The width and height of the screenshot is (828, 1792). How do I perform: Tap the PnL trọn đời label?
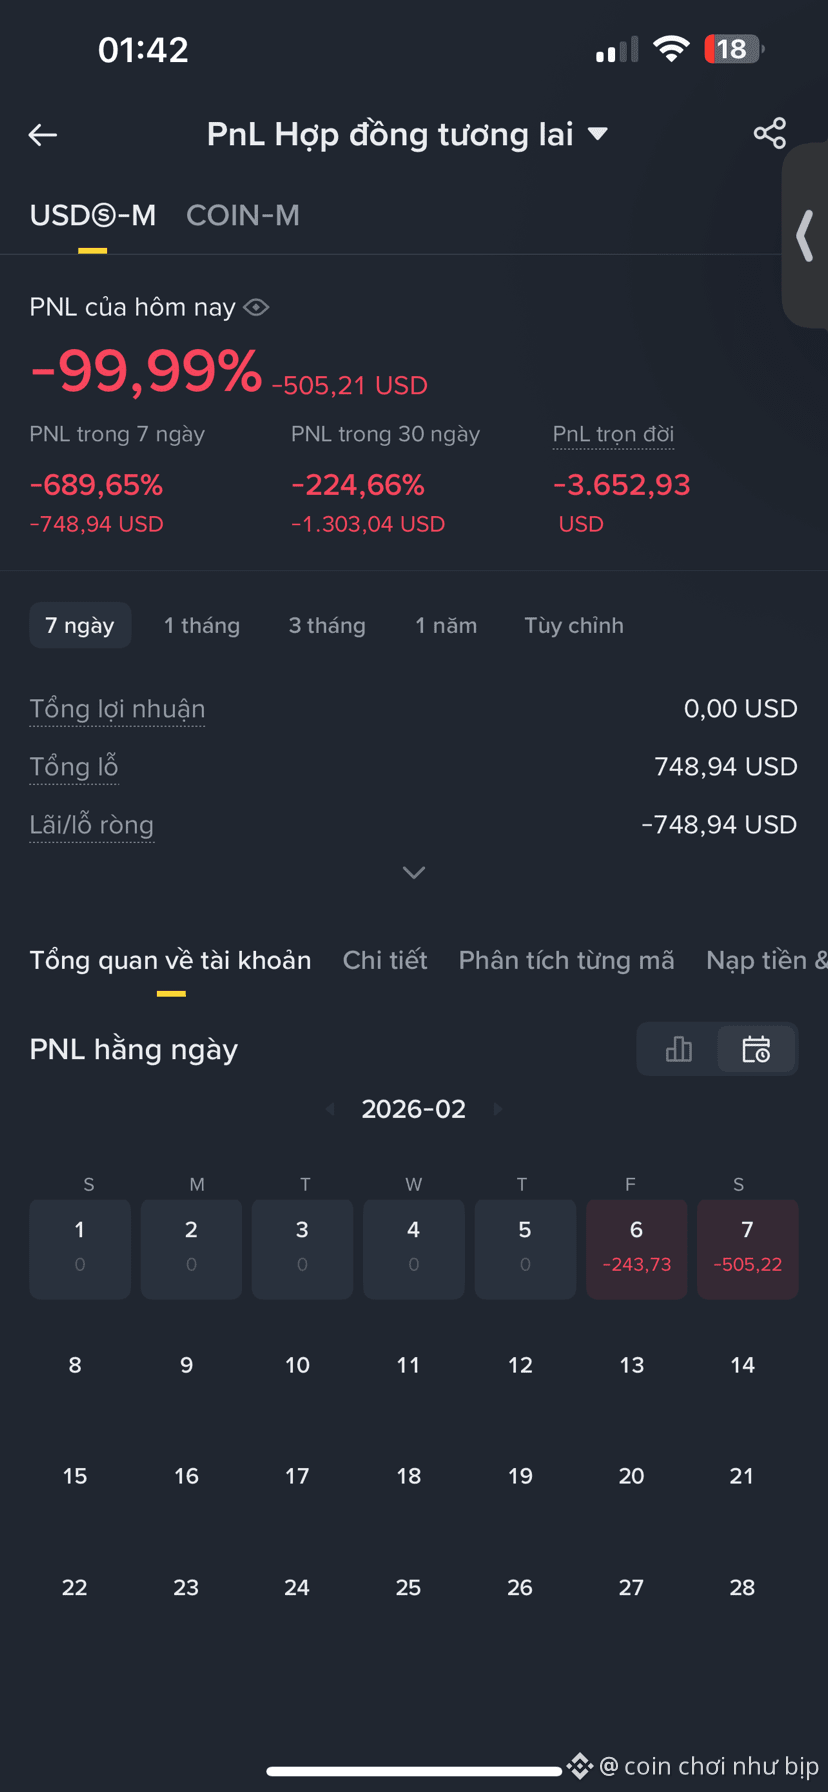point(613,434)
